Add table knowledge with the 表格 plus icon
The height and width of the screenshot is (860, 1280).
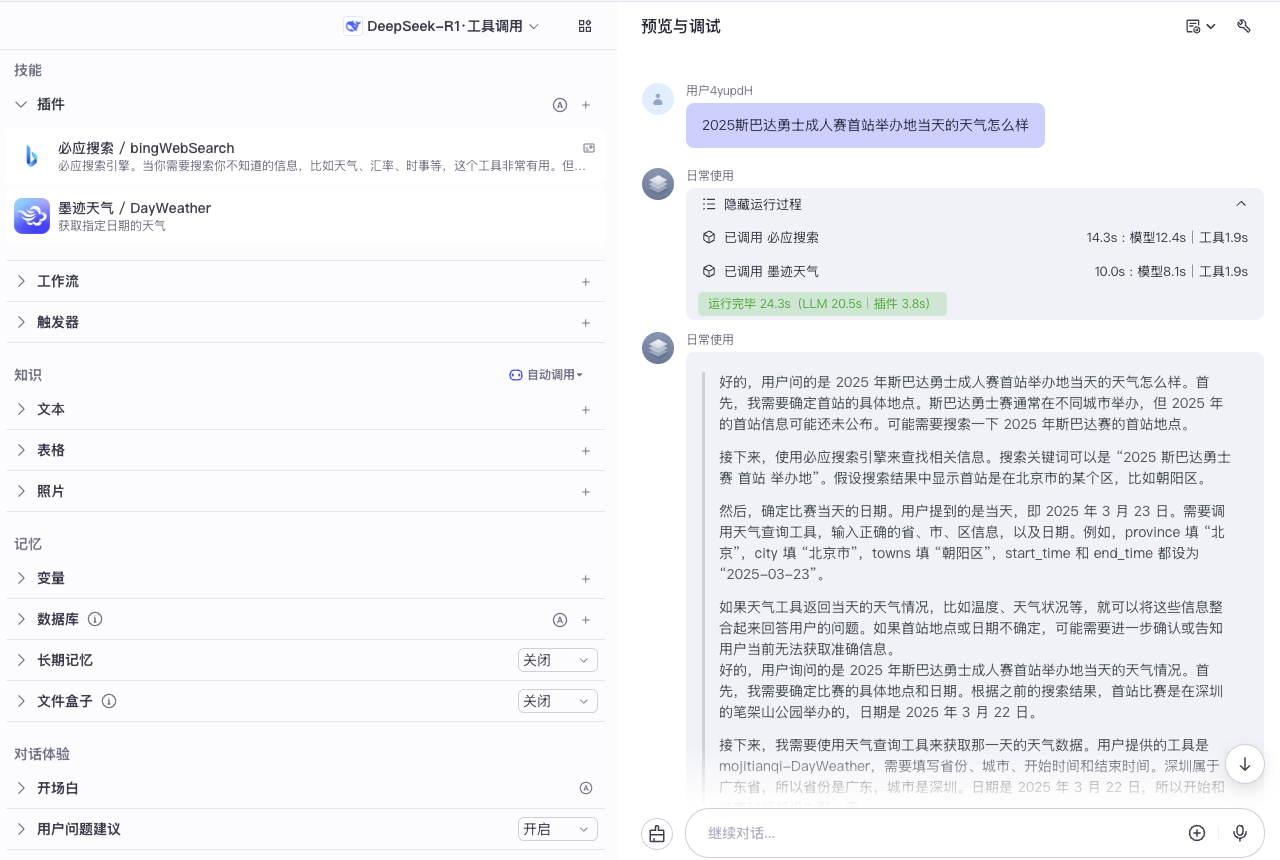(586, 451)
